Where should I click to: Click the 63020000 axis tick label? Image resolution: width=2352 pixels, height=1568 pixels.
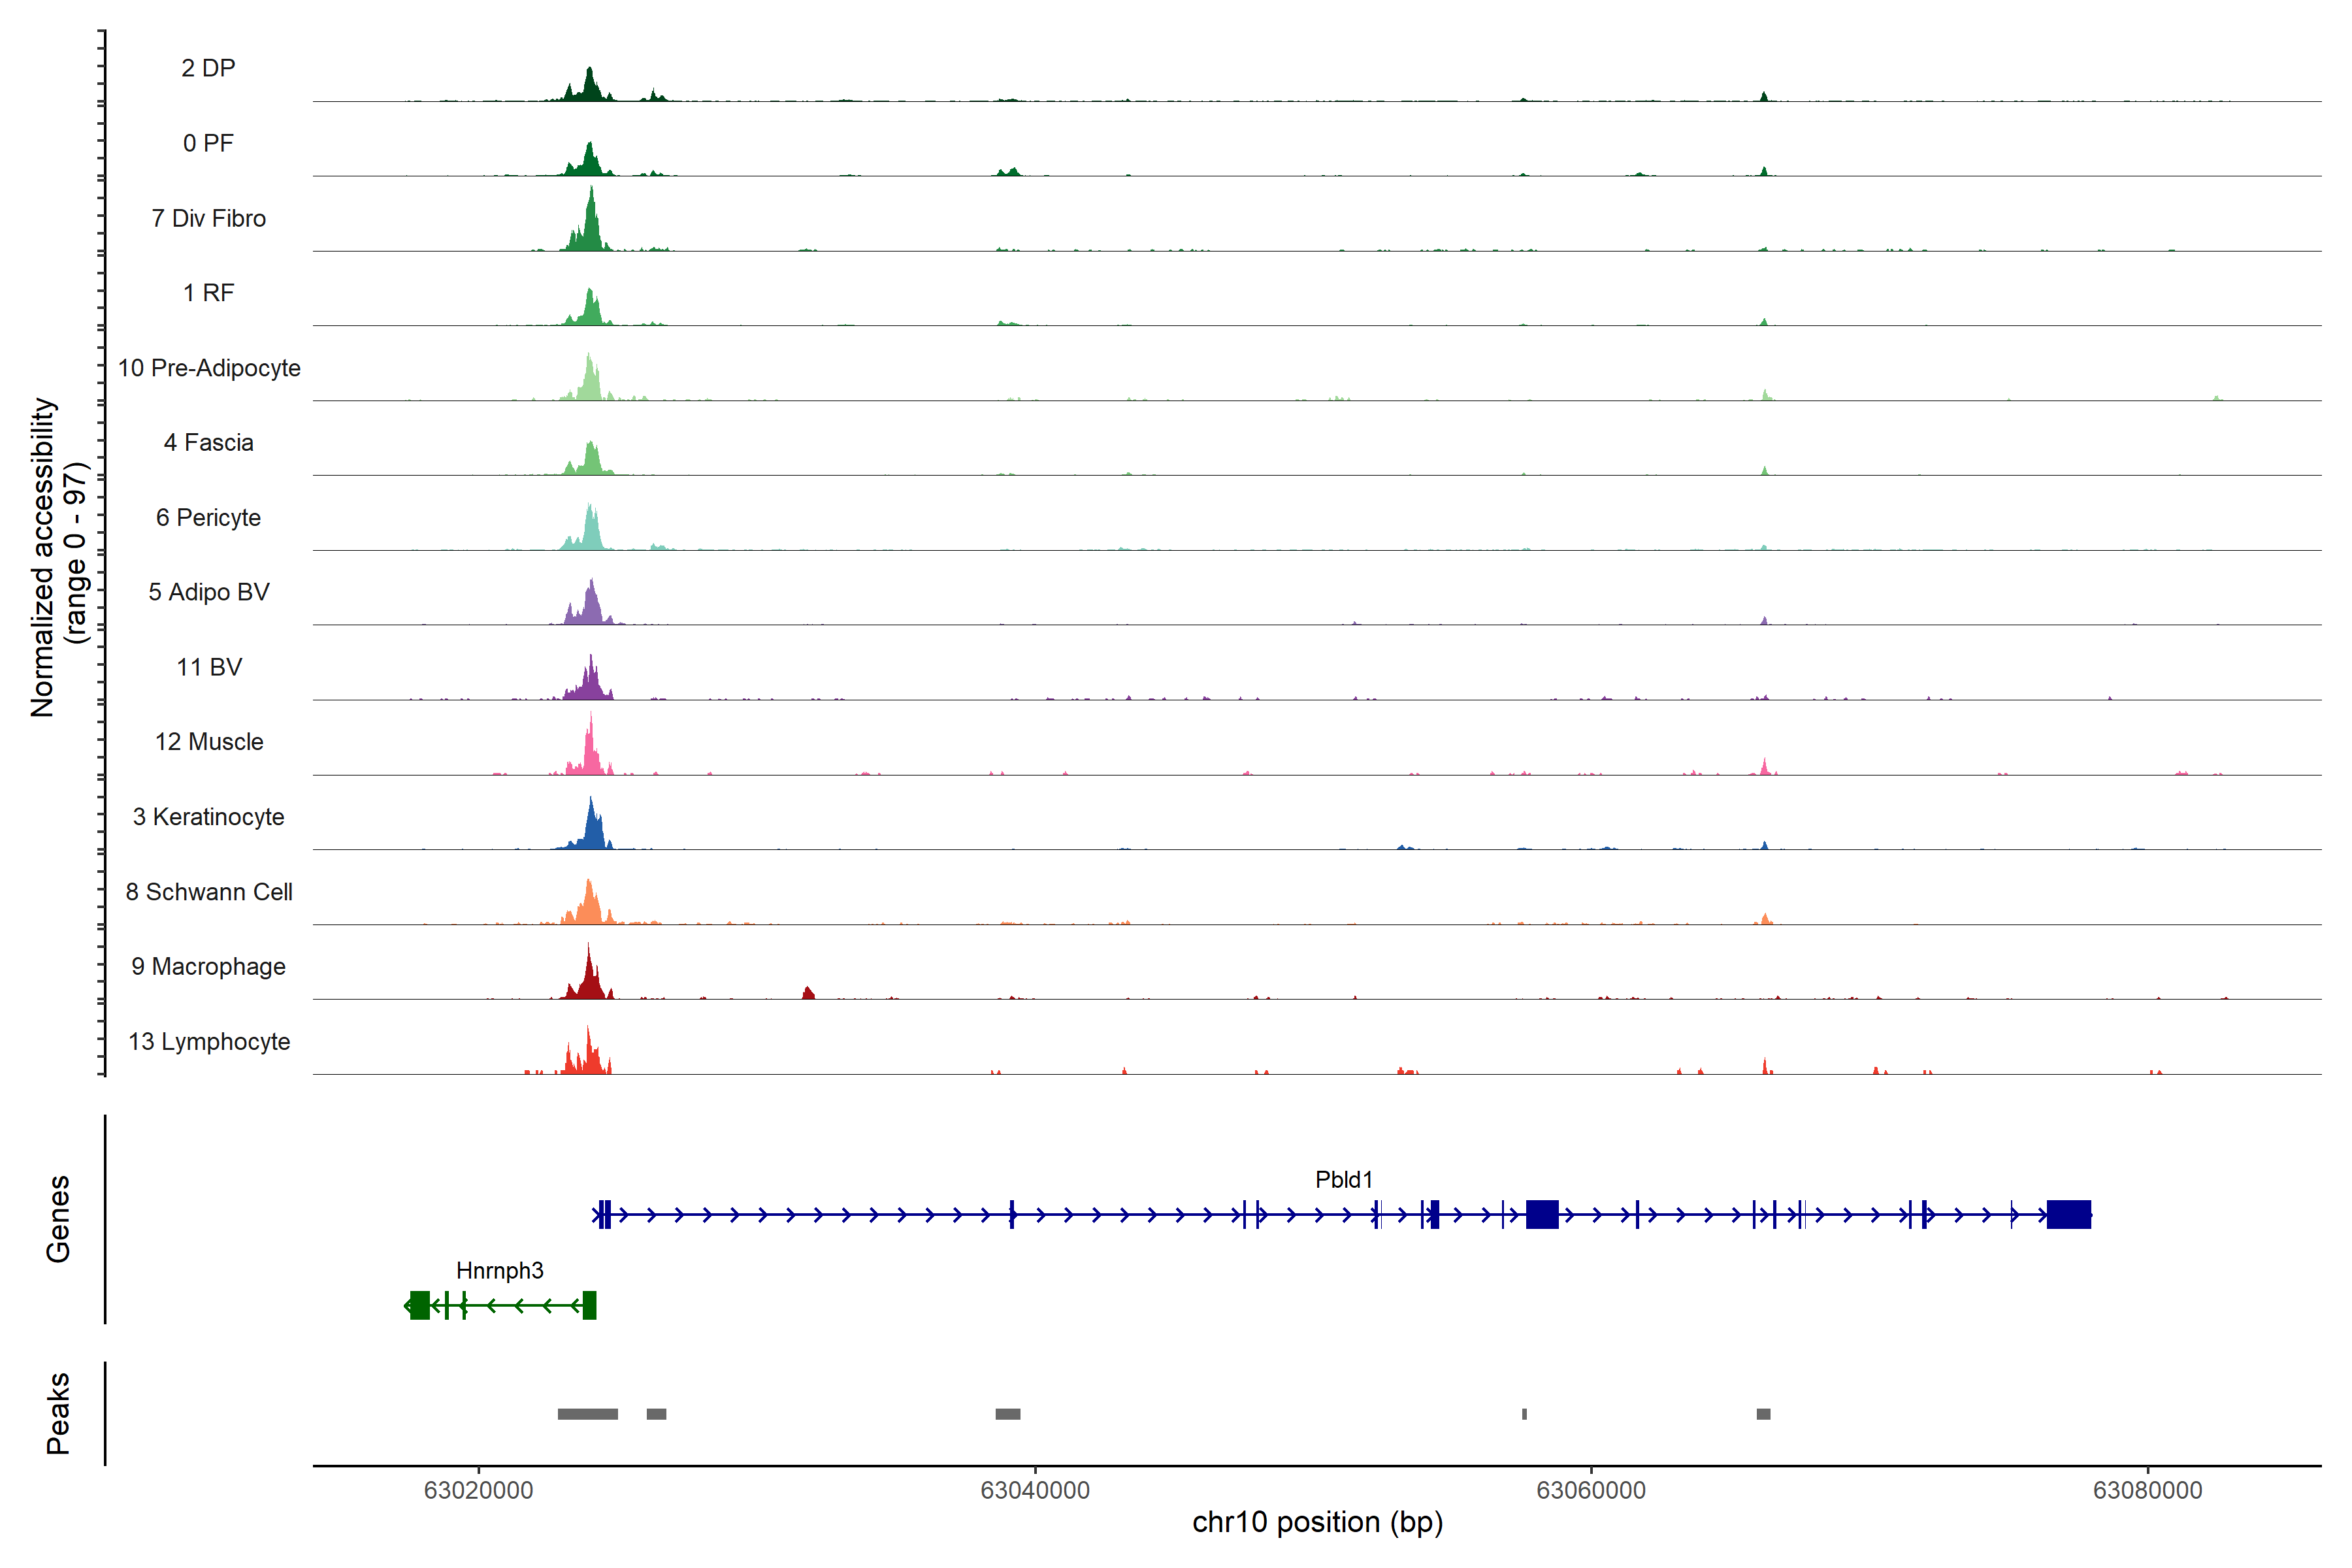pos(478,1490)
